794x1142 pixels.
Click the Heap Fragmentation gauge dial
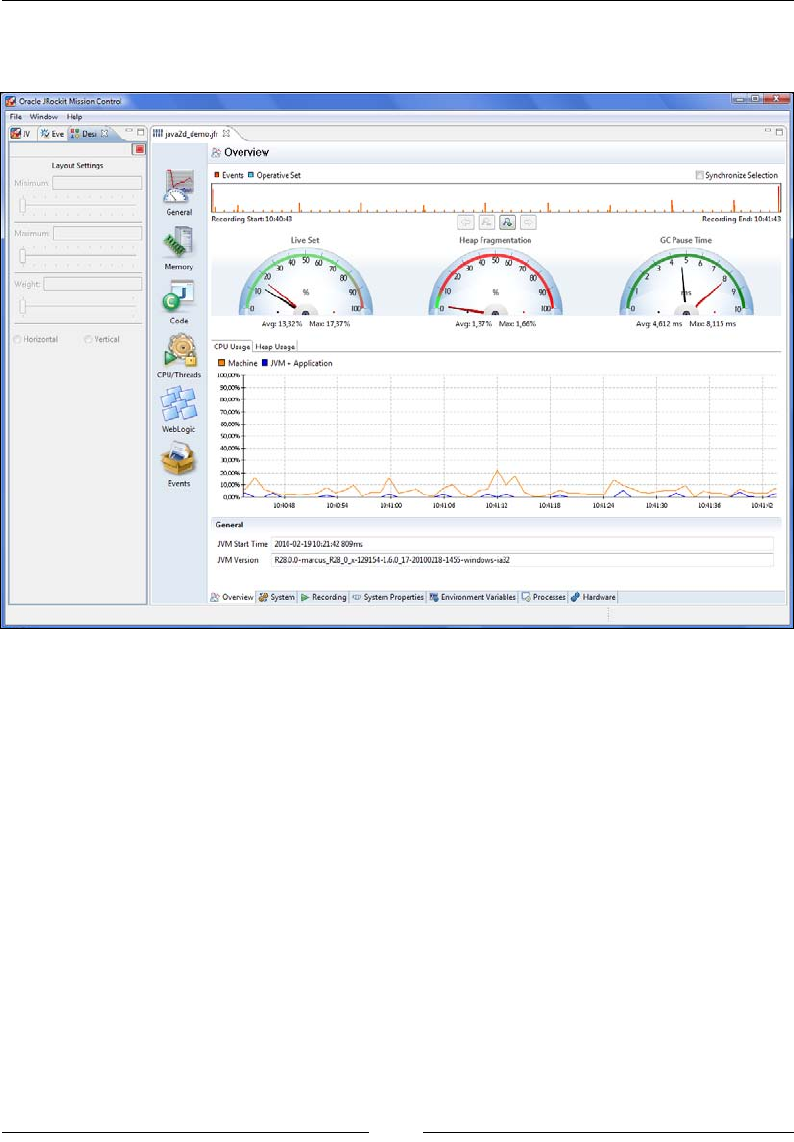pyautogui.click(x=495, y=283)
